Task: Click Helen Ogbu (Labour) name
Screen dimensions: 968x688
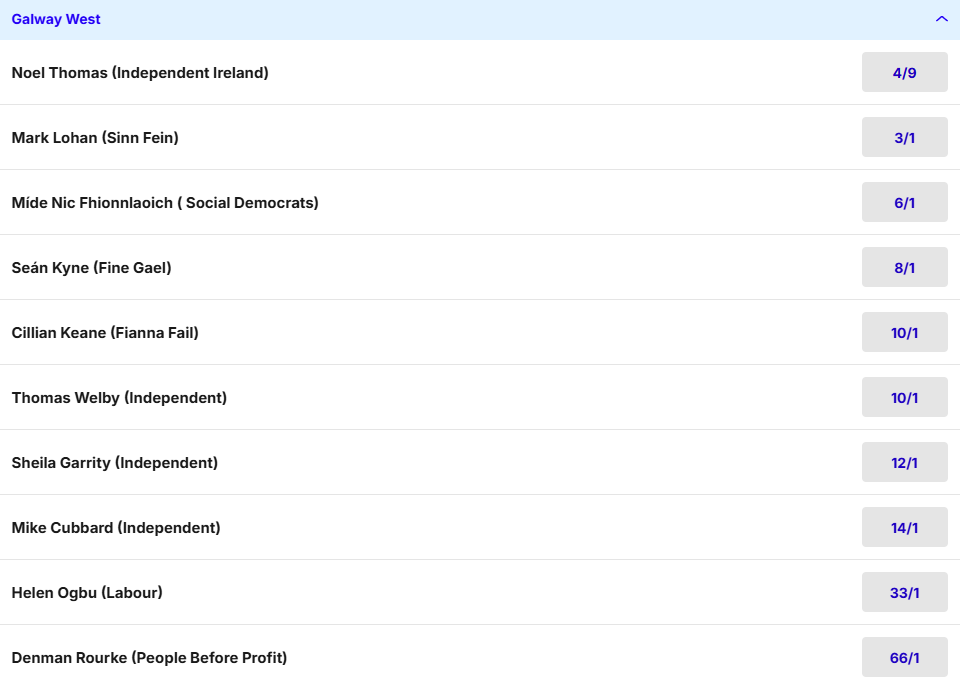Action: 87,593
